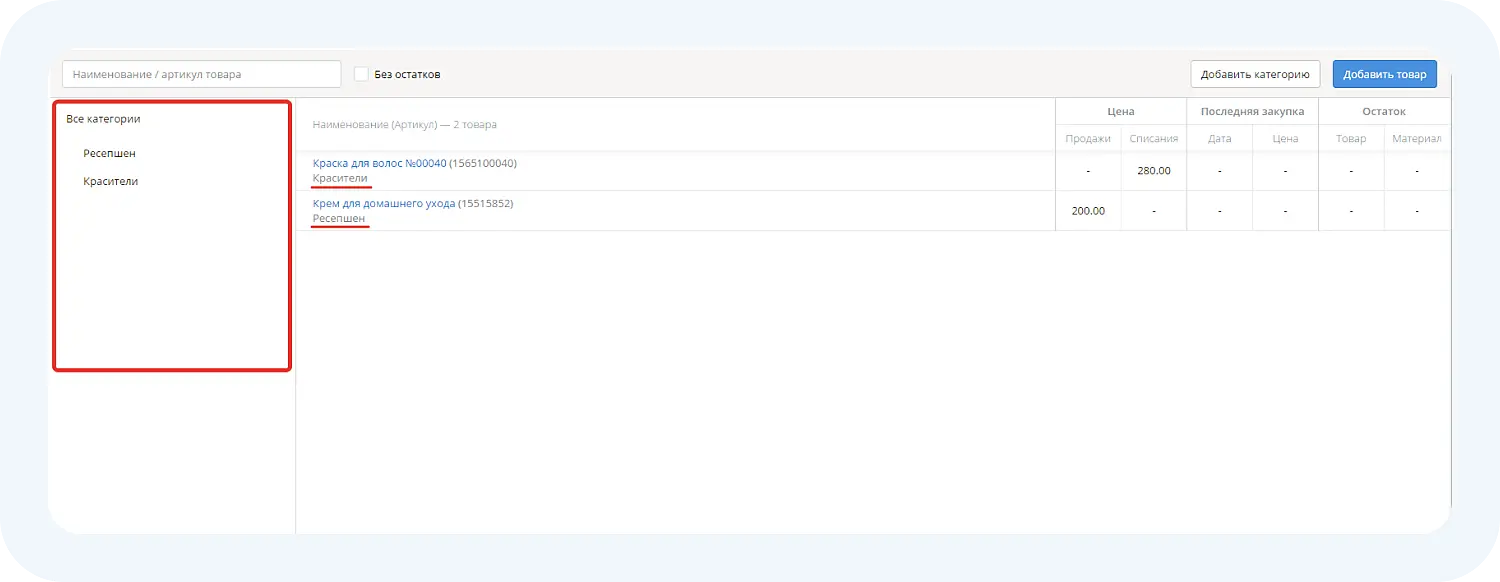Click the 'Материал' column header

[1417, 139]
